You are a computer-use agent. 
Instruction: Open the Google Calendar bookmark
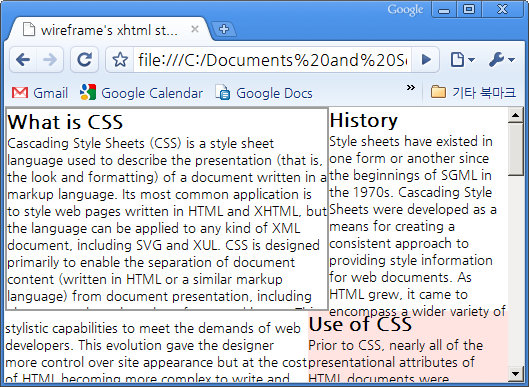(141, 93)
